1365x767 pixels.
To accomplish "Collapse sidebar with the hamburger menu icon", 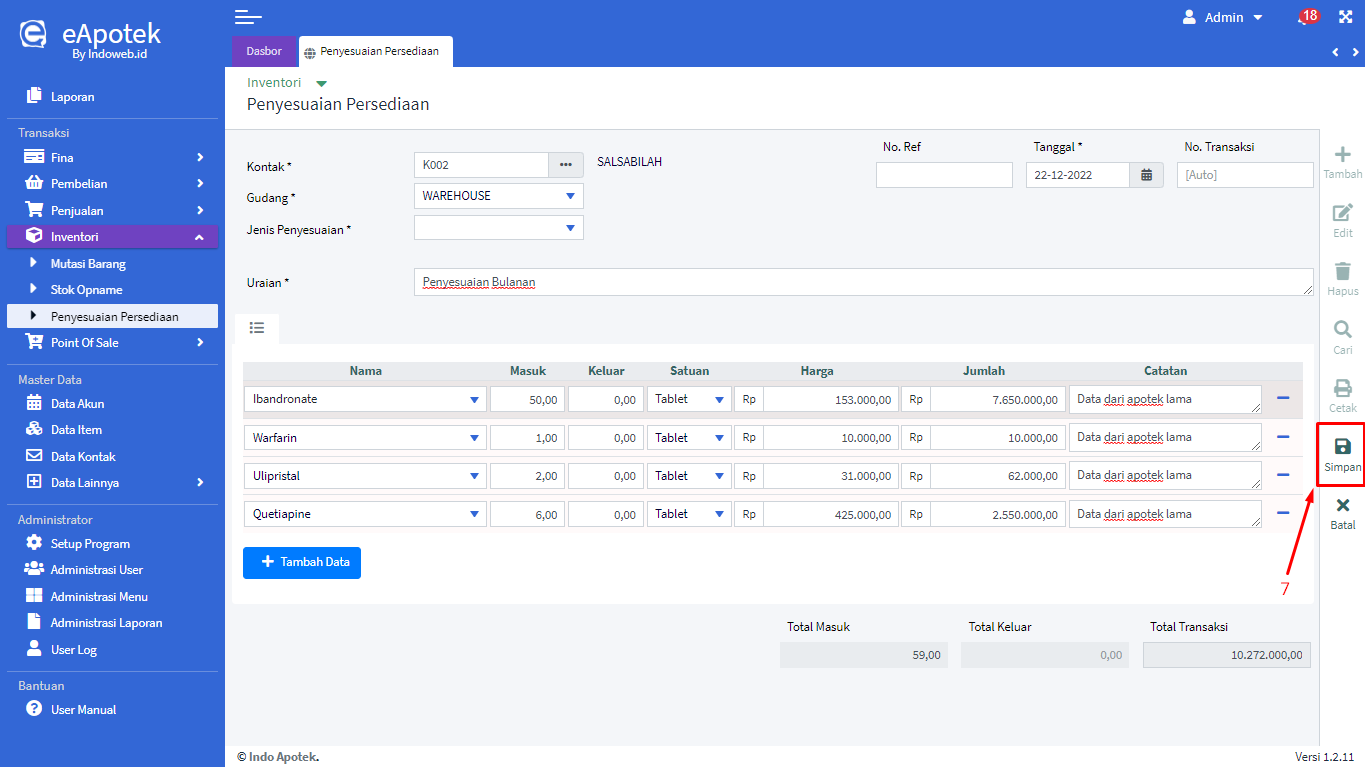I will click(x=248, y=17).
